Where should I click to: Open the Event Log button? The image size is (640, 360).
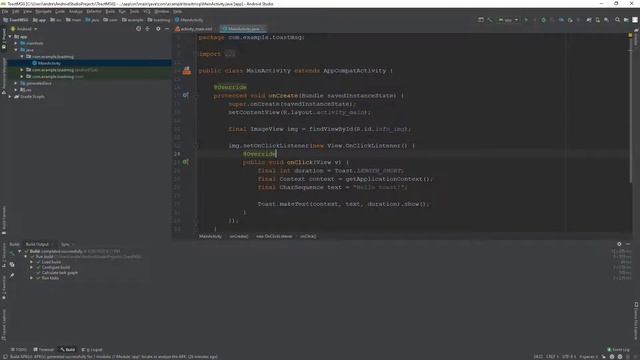pyautogui.click(x=618, y=349)
